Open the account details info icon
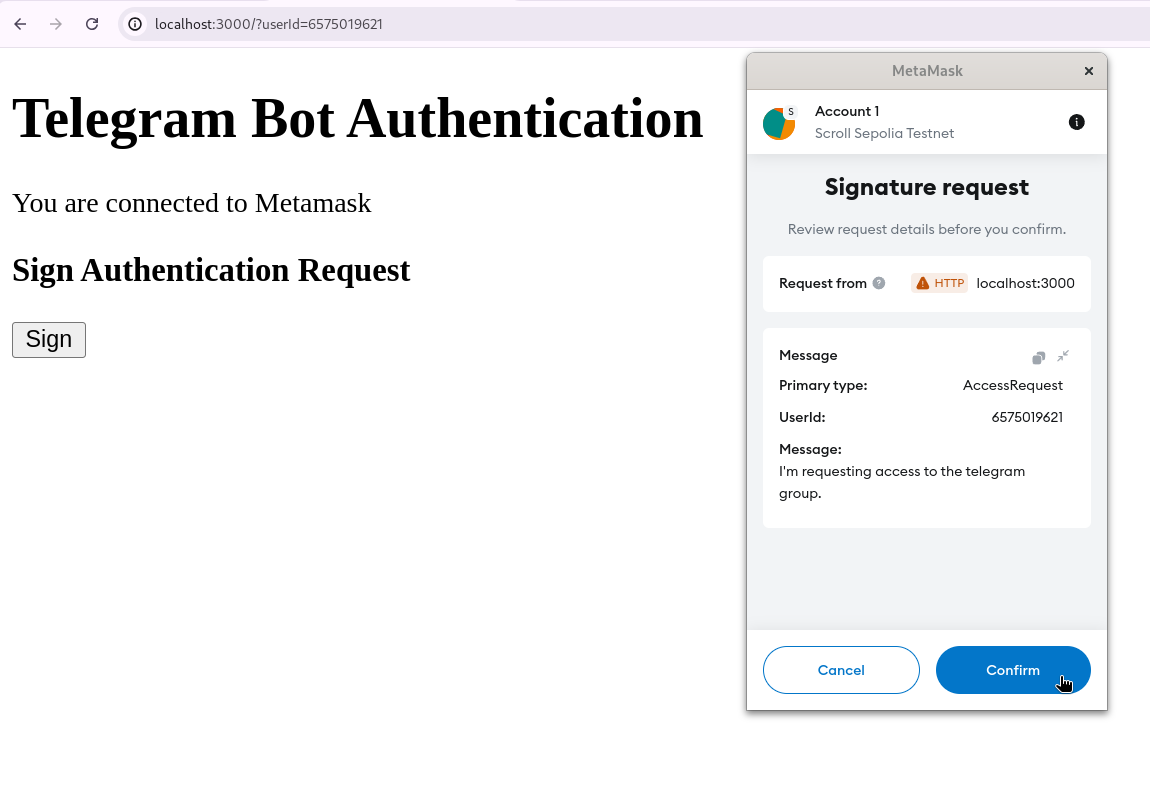This screenshot has height=788, width=1150. point(1076,122)
